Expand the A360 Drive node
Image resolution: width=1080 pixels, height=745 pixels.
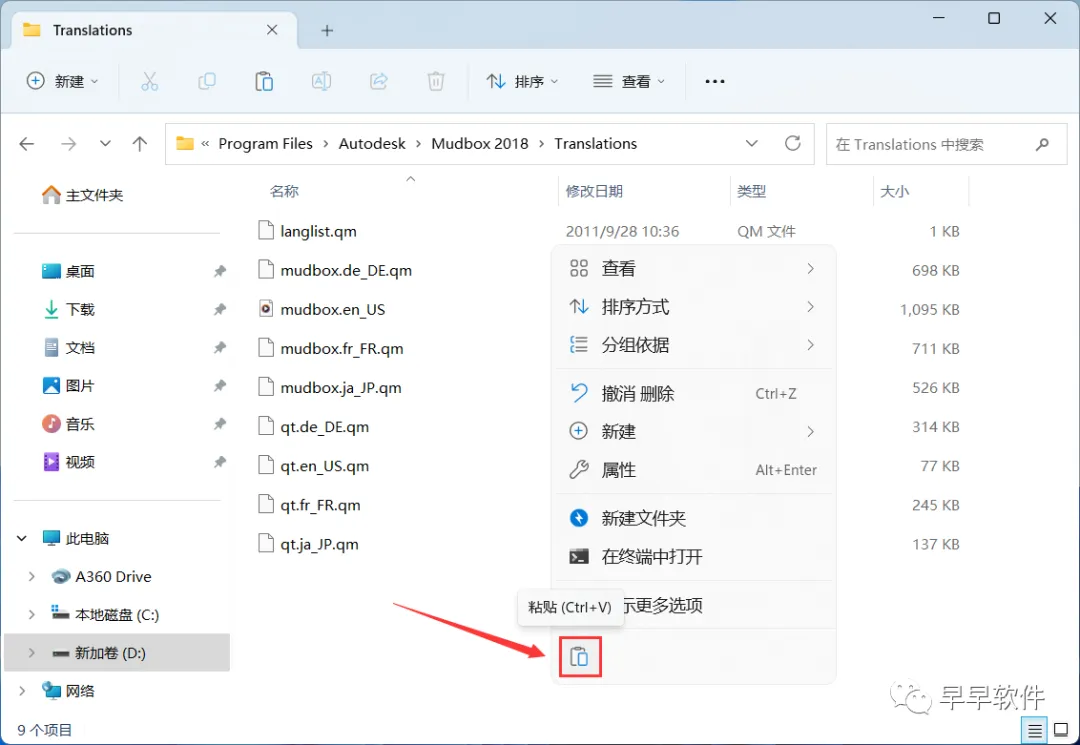click(x=32, y=577)
